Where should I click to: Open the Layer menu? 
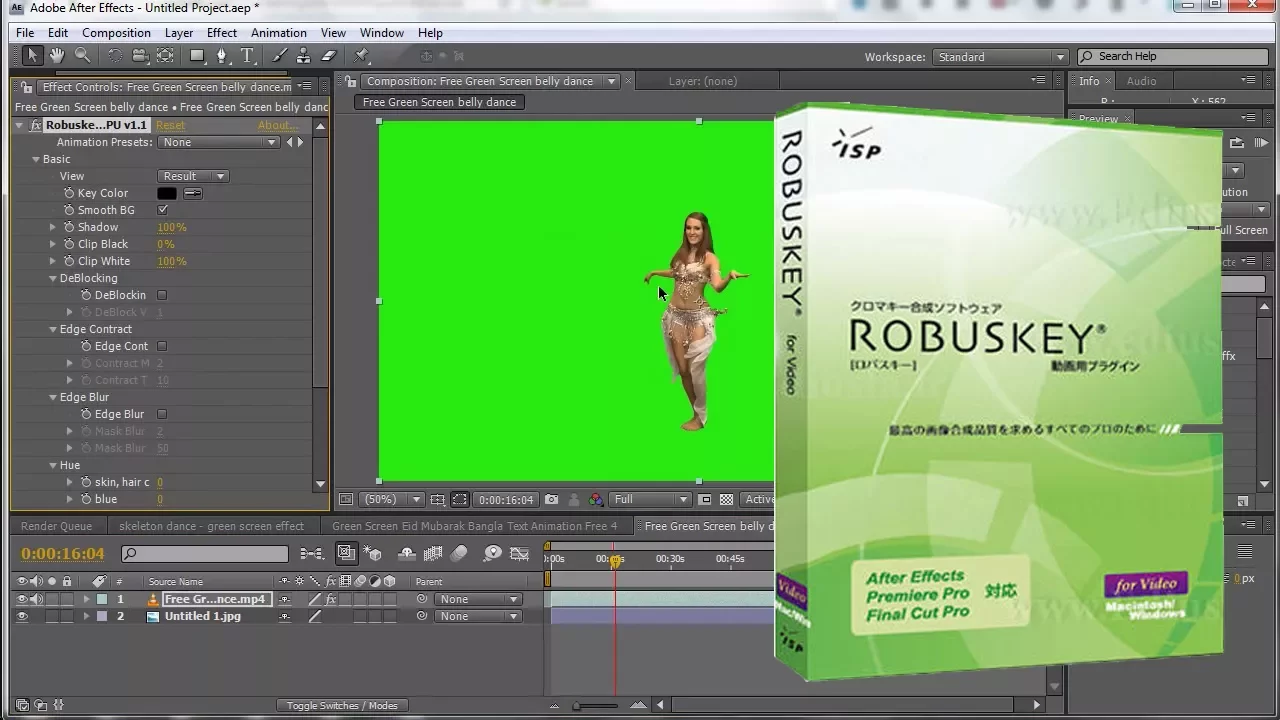pos(179,33)
